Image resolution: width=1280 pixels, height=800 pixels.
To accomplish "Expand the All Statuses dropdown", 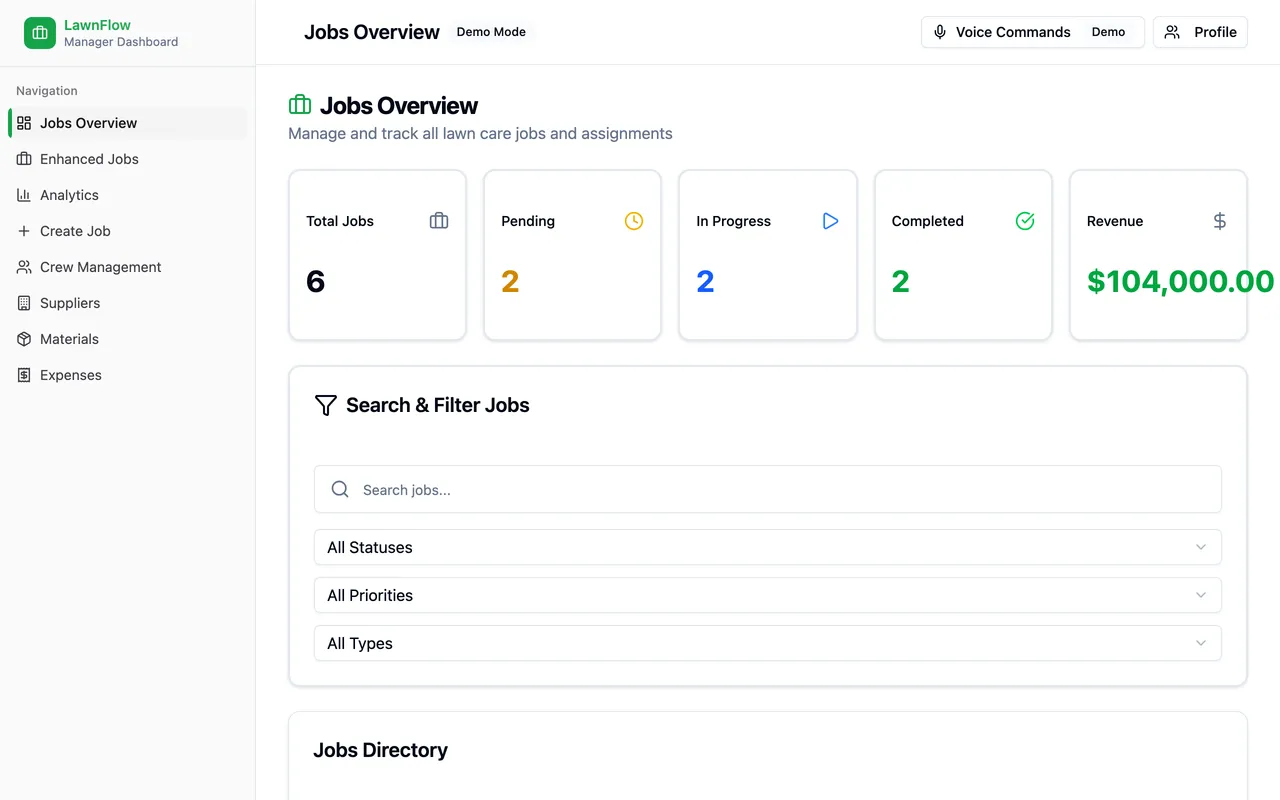I will pyautogui.click(x=768, y=547).
